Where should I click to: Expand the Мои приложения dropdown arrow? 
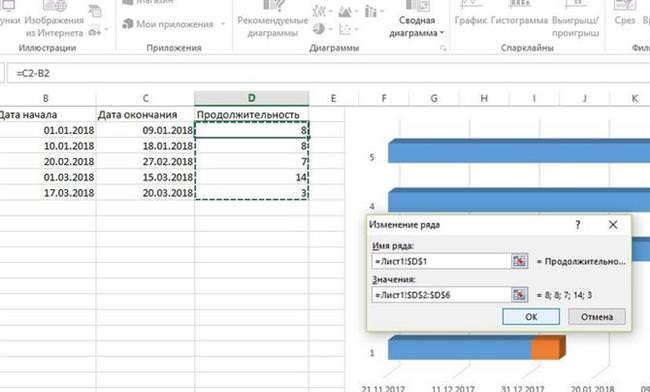(x=223, y=24)
